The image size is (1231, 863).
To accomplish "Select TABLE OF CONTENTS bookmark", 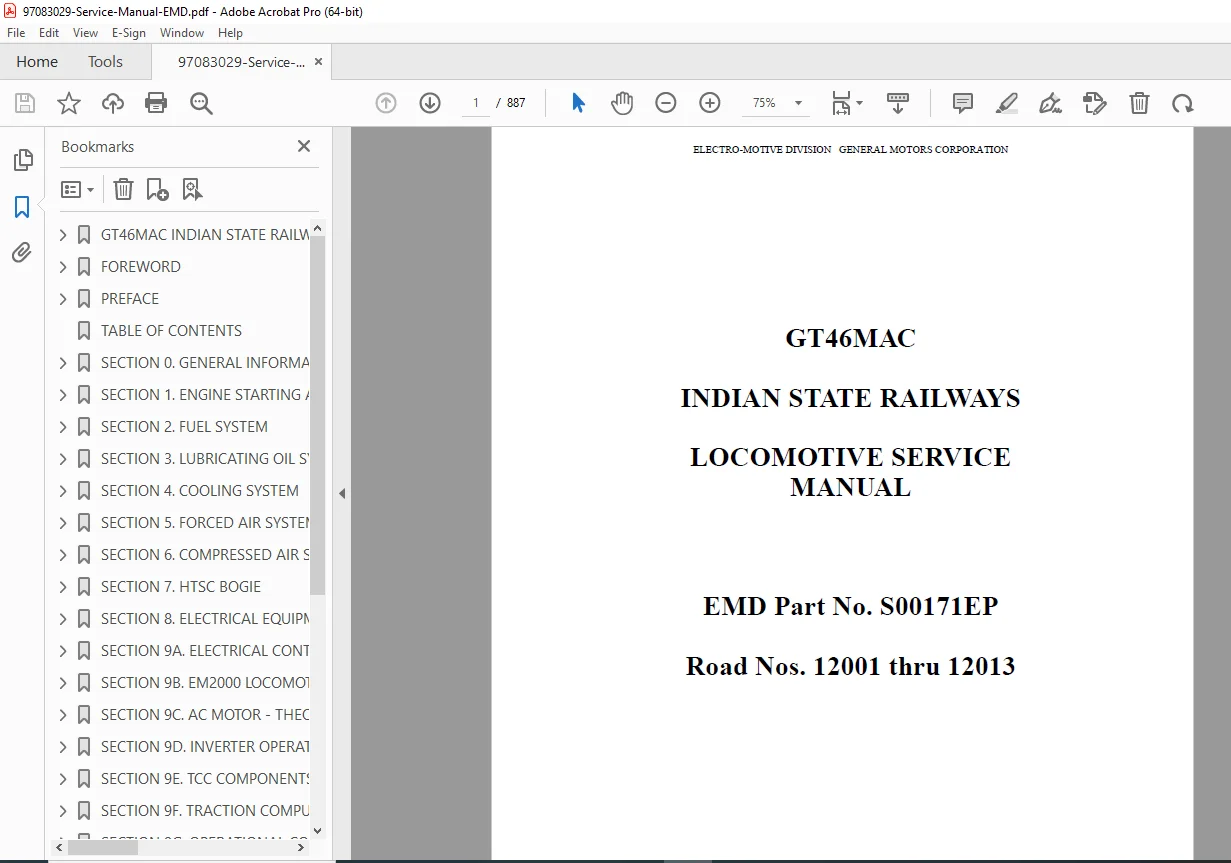I will [x=171, y=331].
